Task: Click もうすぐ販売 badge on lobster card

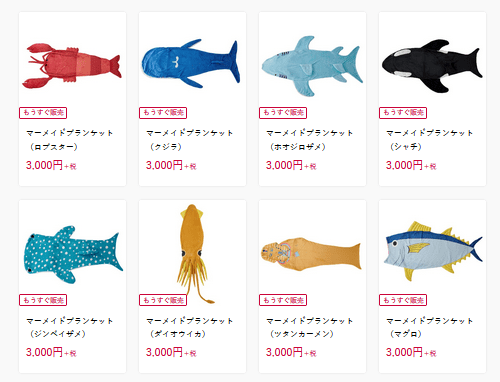Action: [x=43, y=113]
